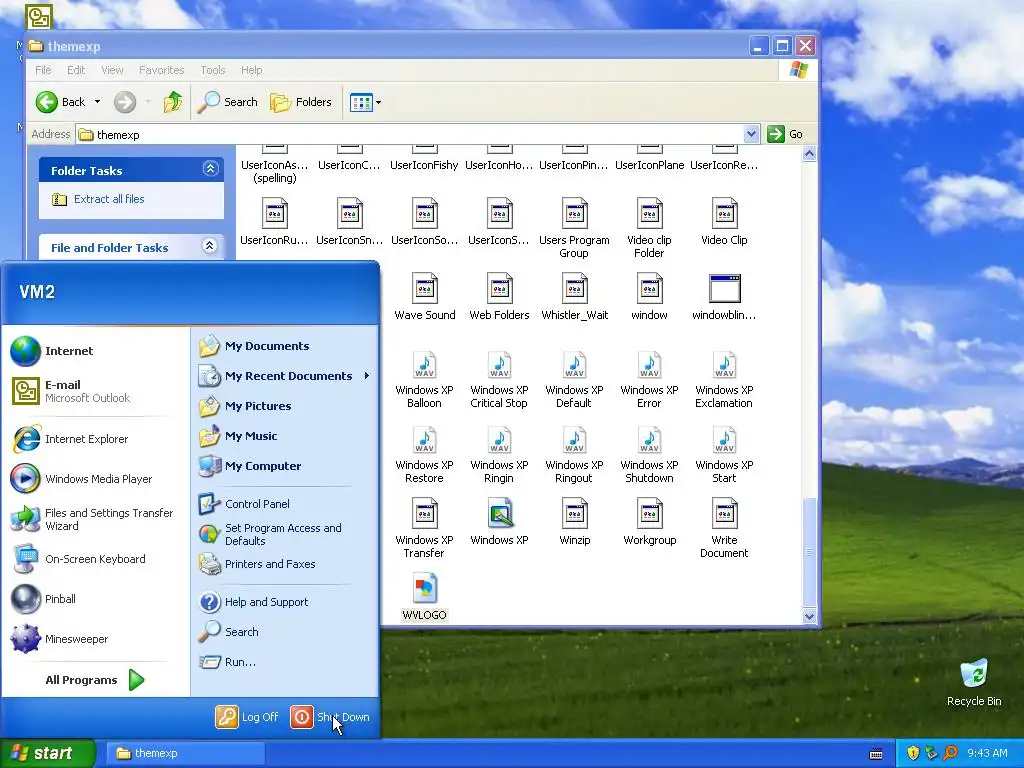The image size is (1024, 768).
Task: Open the Favorites menu
Action: pos(161,70)
